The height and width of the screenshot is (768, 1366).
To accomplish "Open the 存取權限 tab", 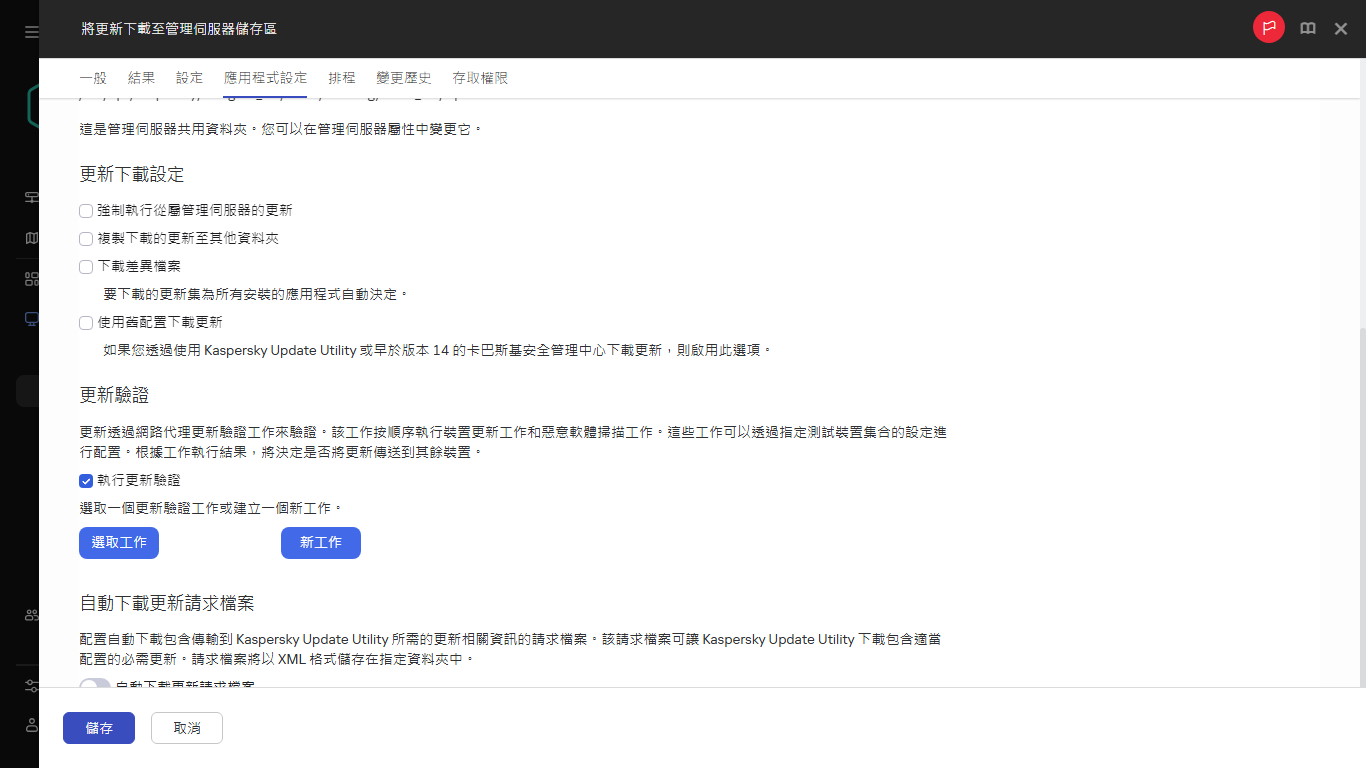I will pos(482,77).
